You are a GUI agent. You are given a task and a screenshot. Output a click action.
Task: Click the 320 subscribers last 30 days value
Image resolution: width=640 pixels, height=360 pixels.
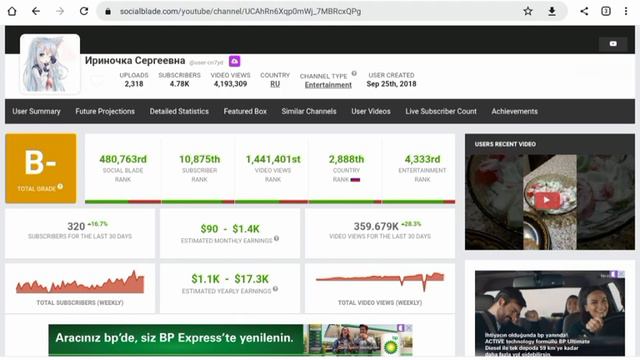point(76,226)
